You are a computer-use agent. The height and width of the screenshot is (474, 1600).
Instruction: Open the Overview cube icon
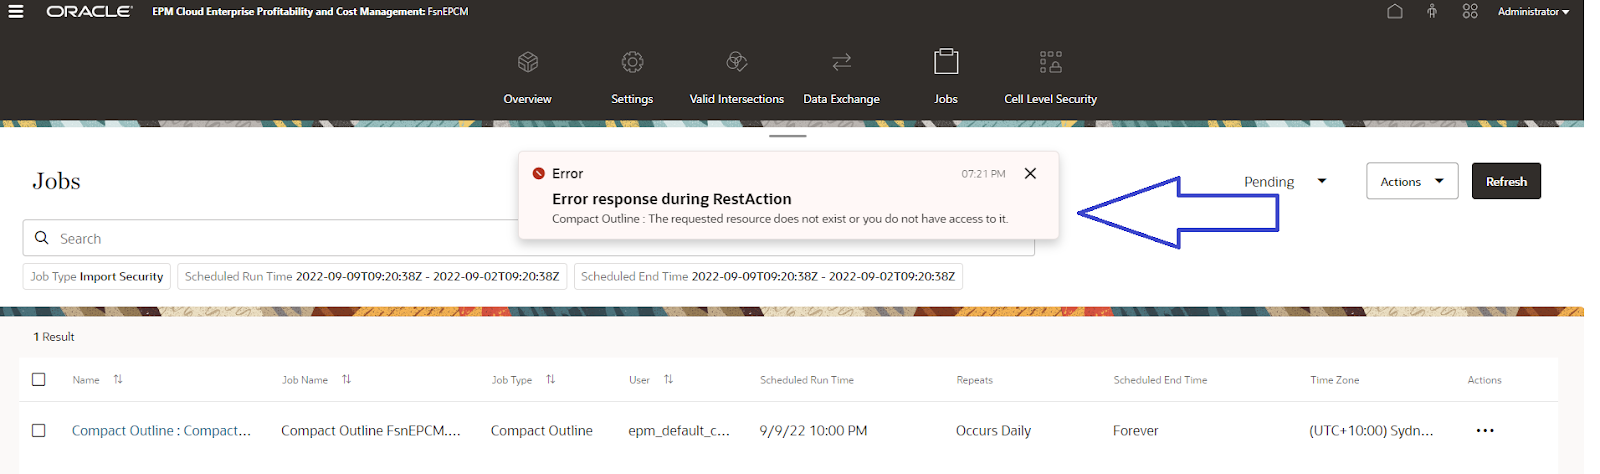pyautogui.click(x=528, y=62)
